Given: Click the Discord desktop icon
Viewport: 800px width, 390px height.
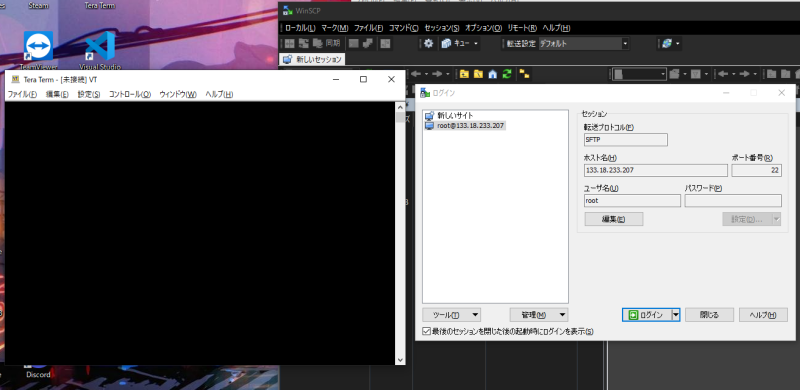Looking at the screenshot, I should 38,371.
